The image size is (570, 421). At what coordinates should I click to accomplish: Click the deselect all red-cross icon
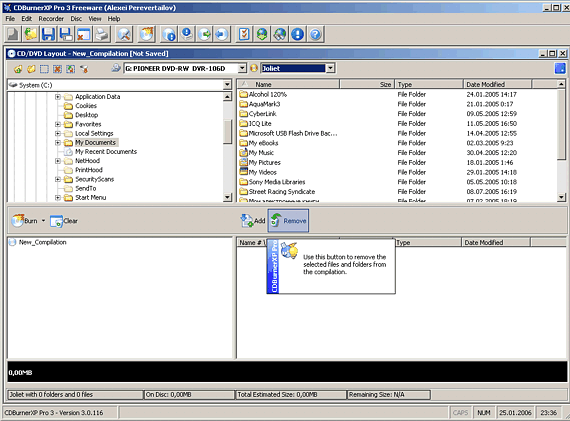click(57, 69)
